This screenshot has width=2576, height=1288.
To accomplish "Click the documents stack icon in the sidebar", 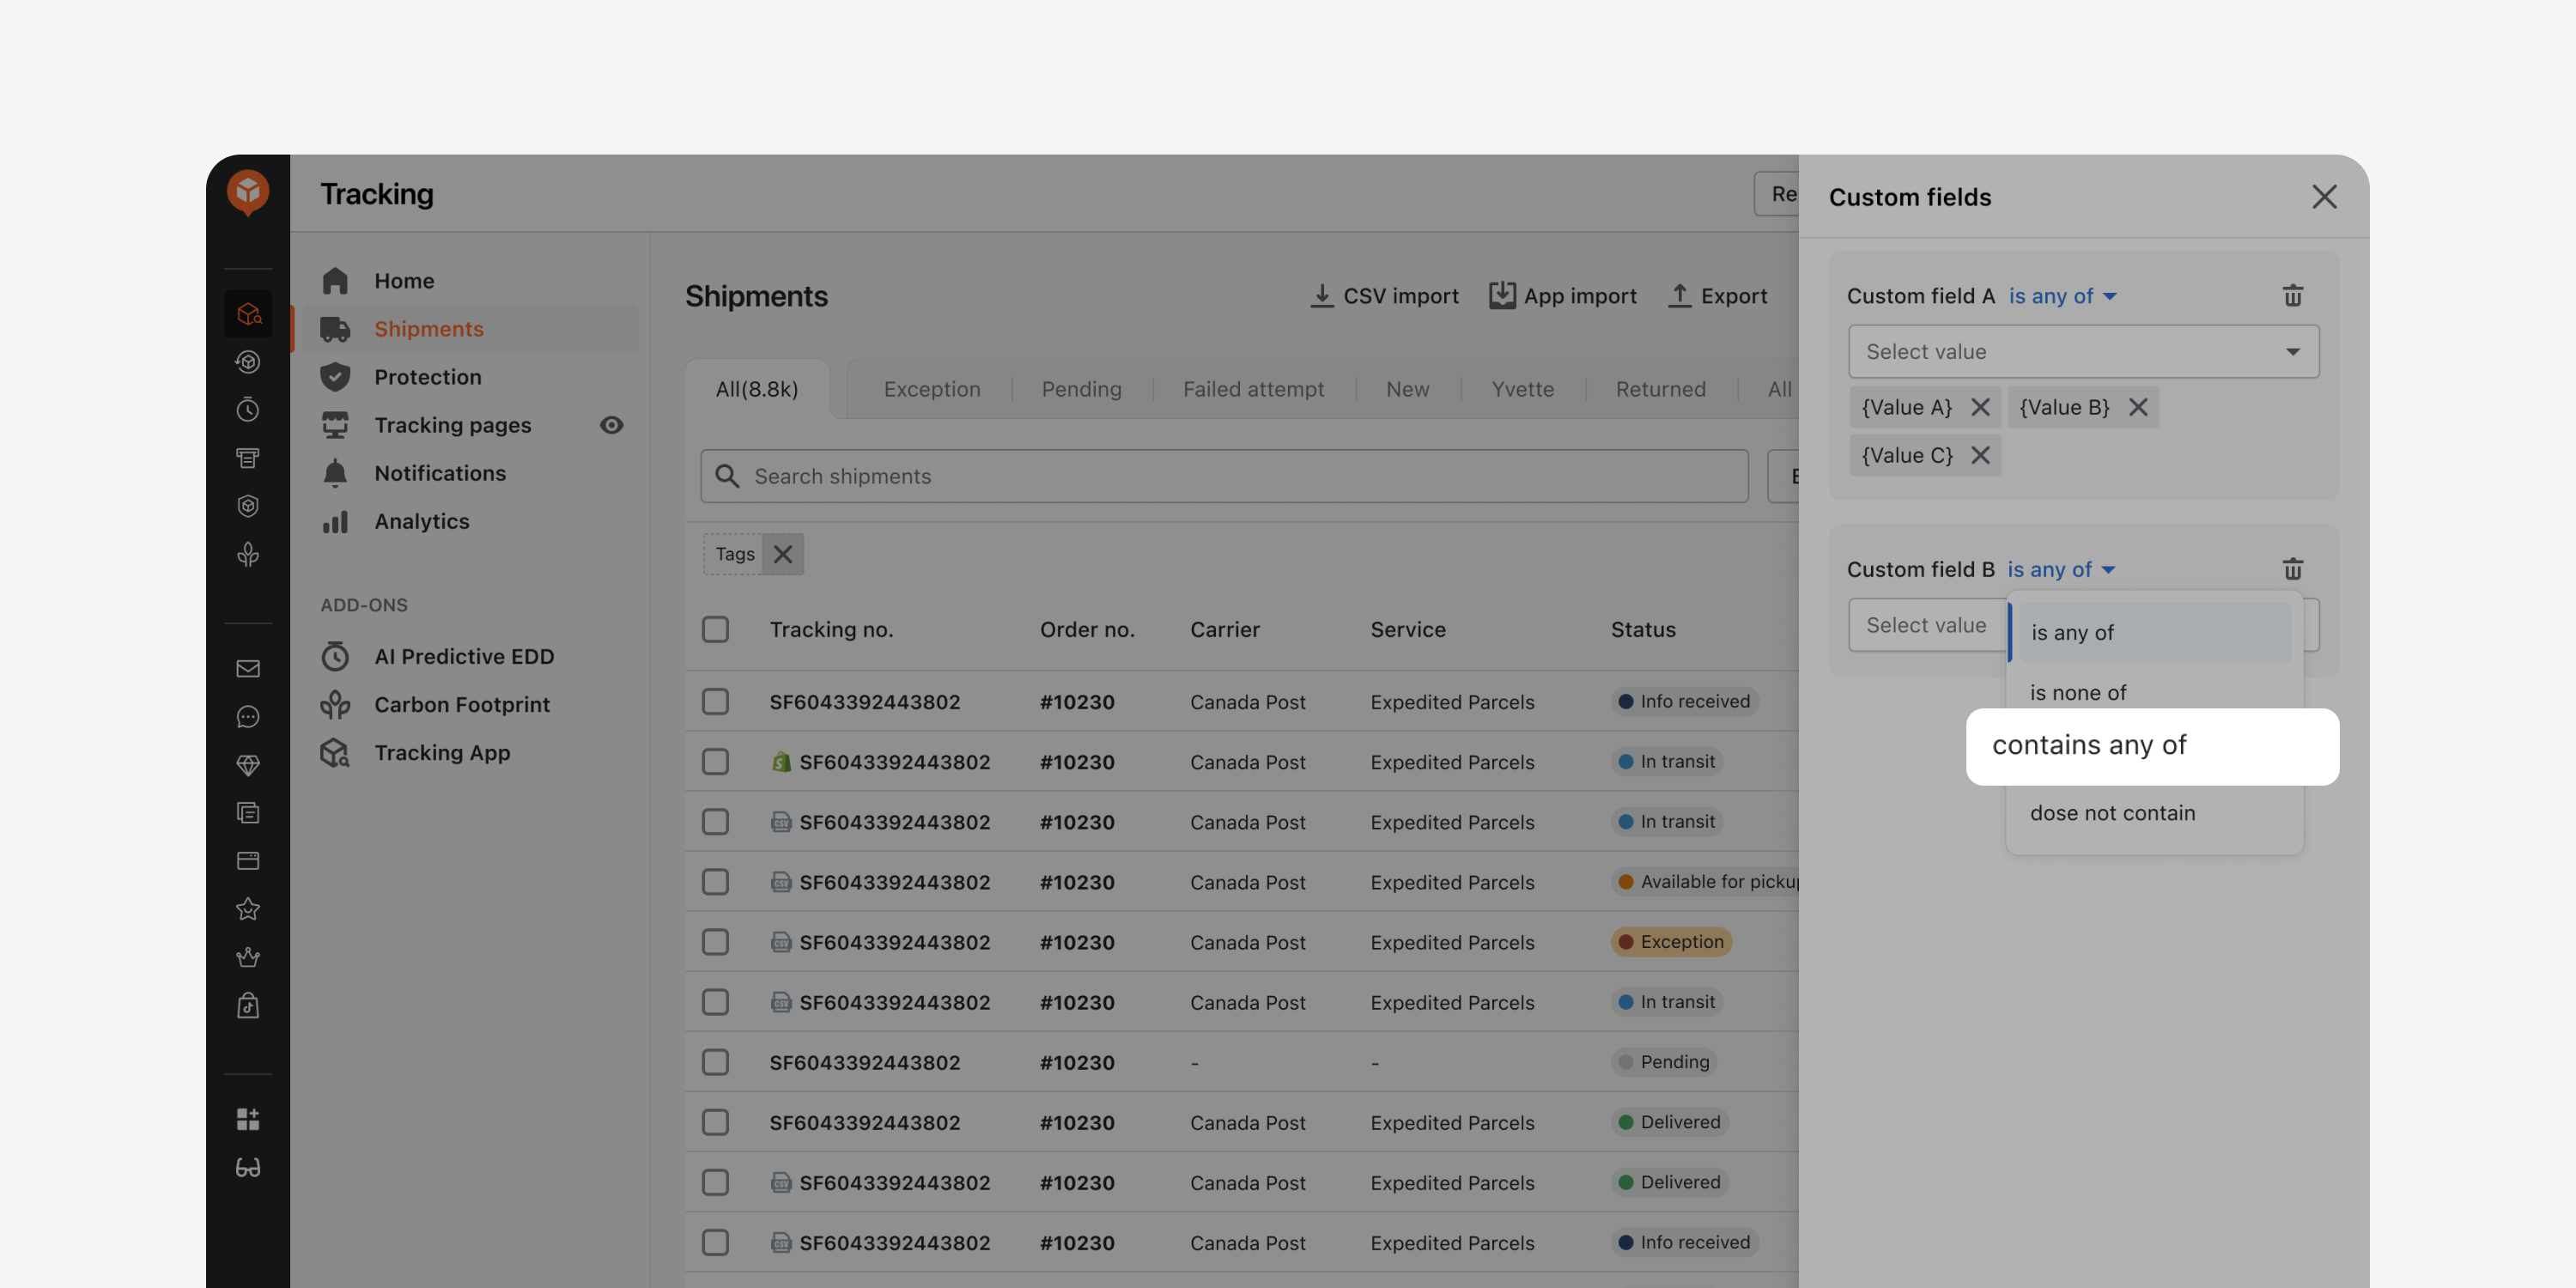I will coord(248,813).
